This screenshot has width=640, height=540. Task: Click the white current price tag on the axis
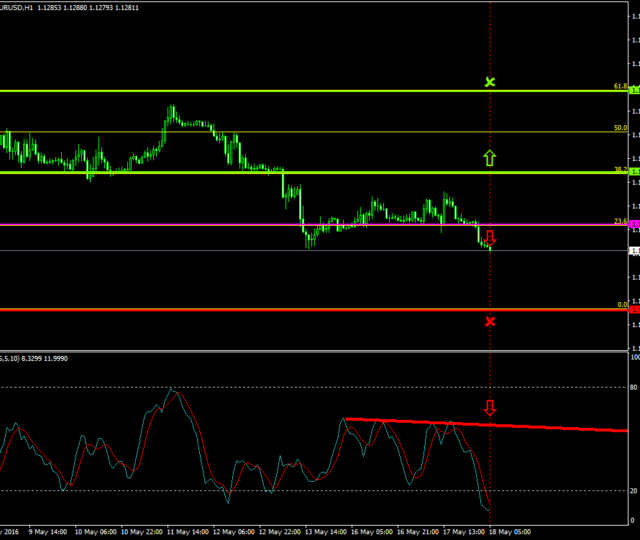pos(634,250)
